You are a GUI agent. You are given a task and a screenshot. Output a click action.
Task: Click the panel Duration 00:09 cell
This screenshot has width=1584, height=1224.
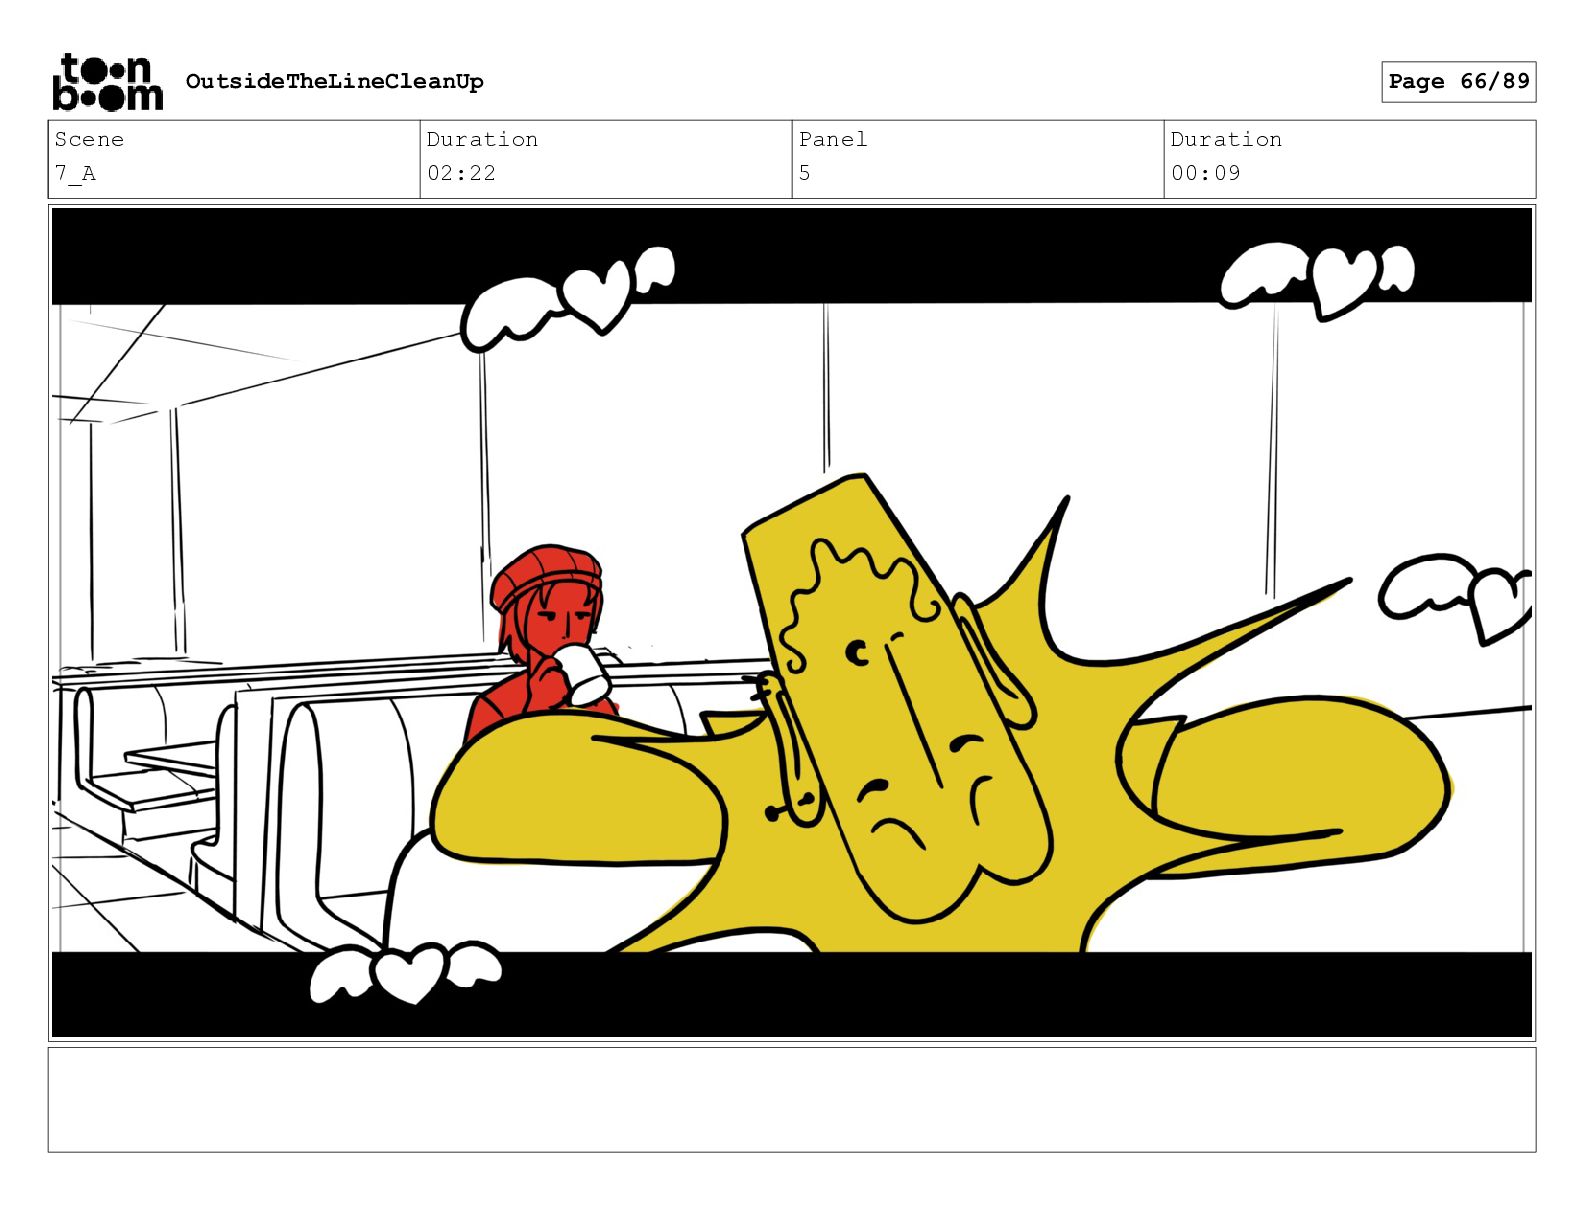[x=1350, y=159]
